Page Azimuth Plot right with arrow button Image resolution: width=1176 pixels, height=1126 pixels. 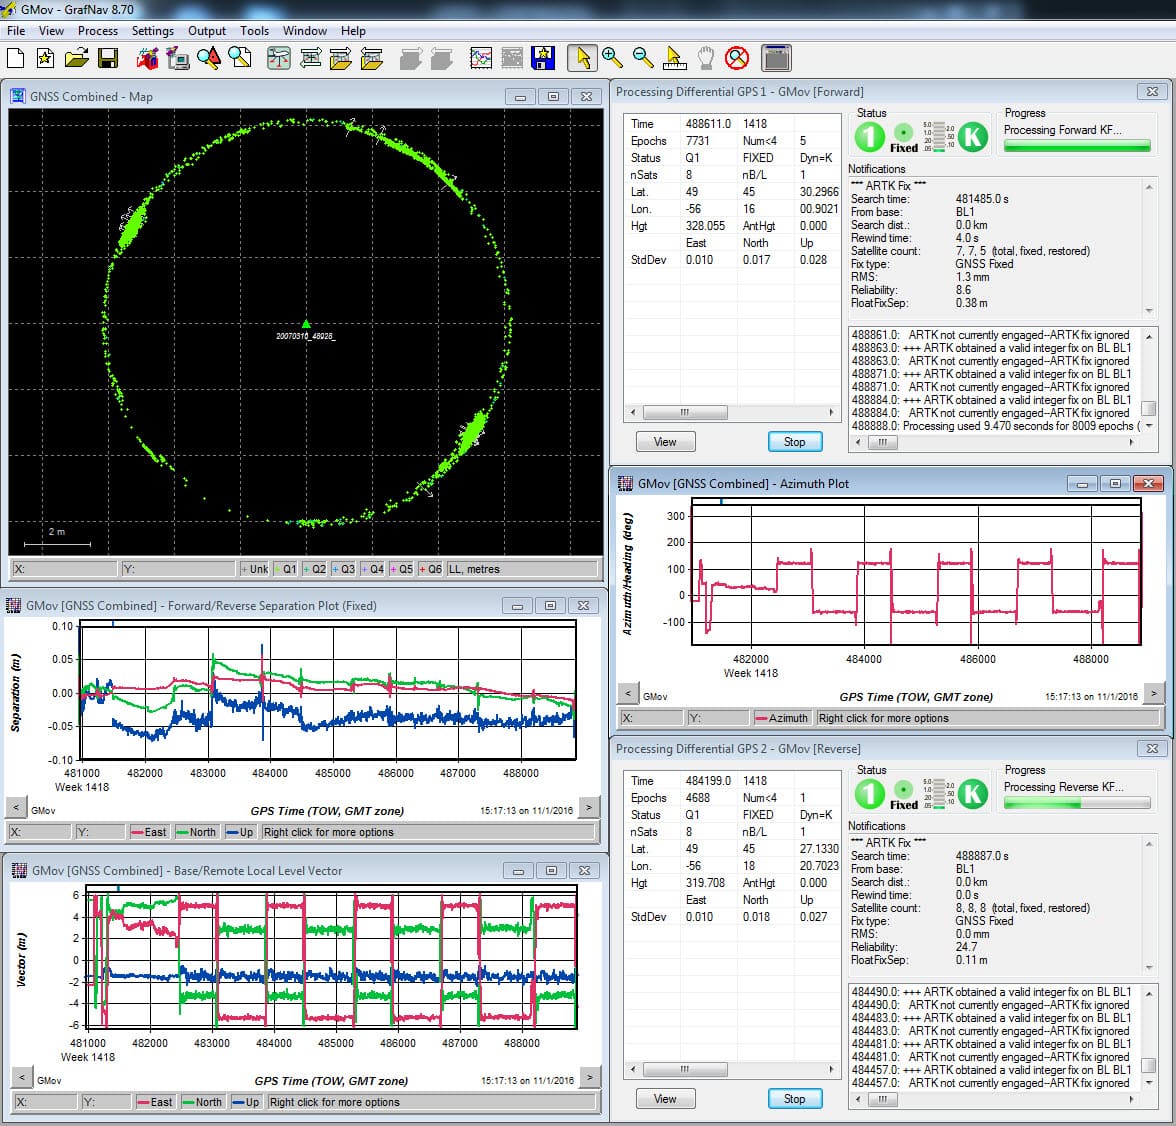[x=1154, y=693]
